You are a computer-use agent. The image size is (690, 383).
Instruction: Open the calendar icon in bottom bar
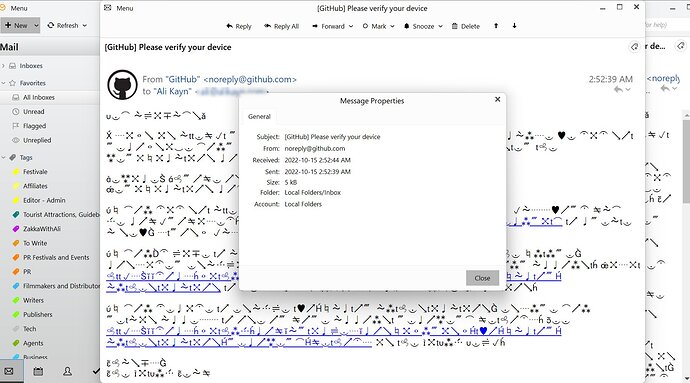38,372
